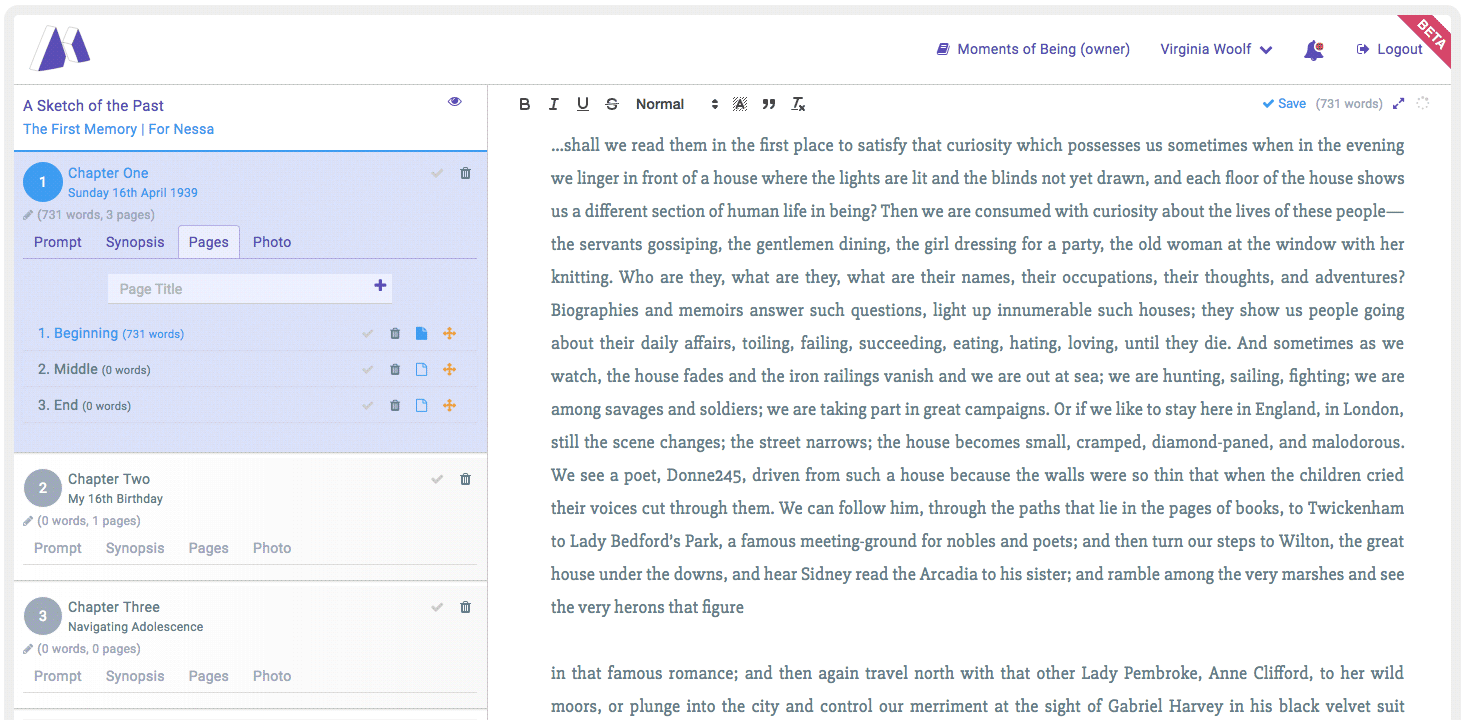Screen dimensions: 1470x720
Task: Click Chapter One number badge
Action: [x=42, y=182]
